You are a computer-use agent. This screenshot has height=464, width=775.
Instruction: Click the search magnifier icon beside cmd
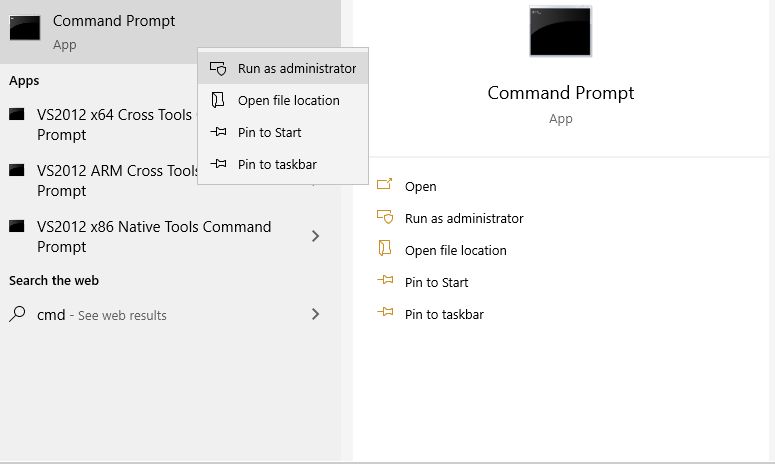pos(17,314)
